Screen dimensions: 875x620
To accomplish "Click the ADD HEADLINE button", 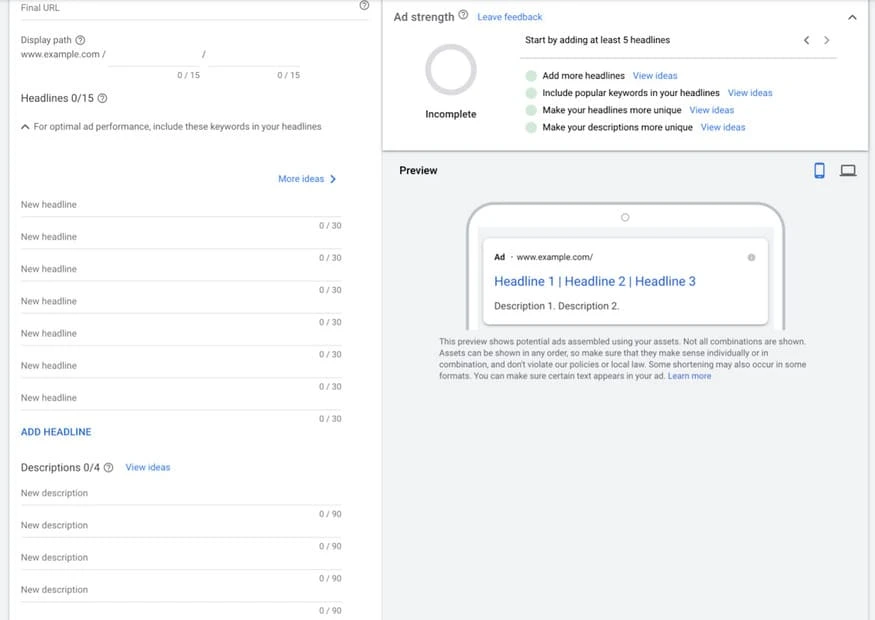I will pyautogui.click(x=56, y=431).
